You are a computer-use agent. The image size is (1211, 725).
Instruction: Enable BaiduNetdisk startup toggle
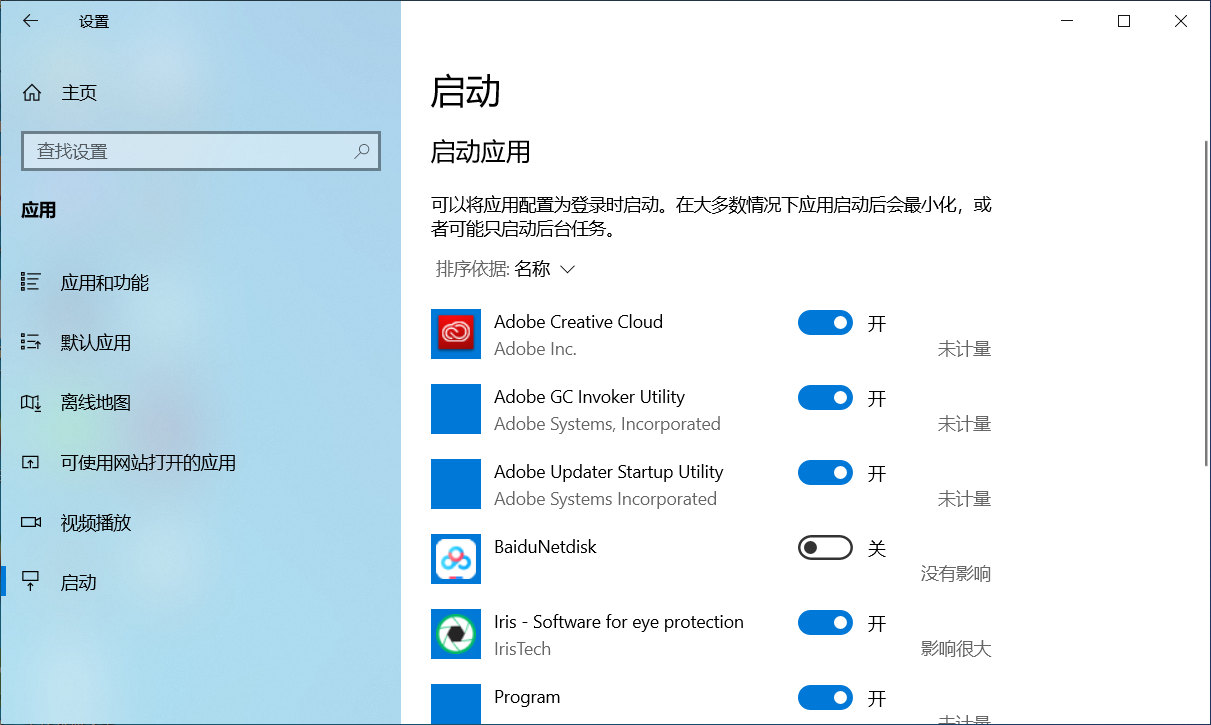point(825,548)
